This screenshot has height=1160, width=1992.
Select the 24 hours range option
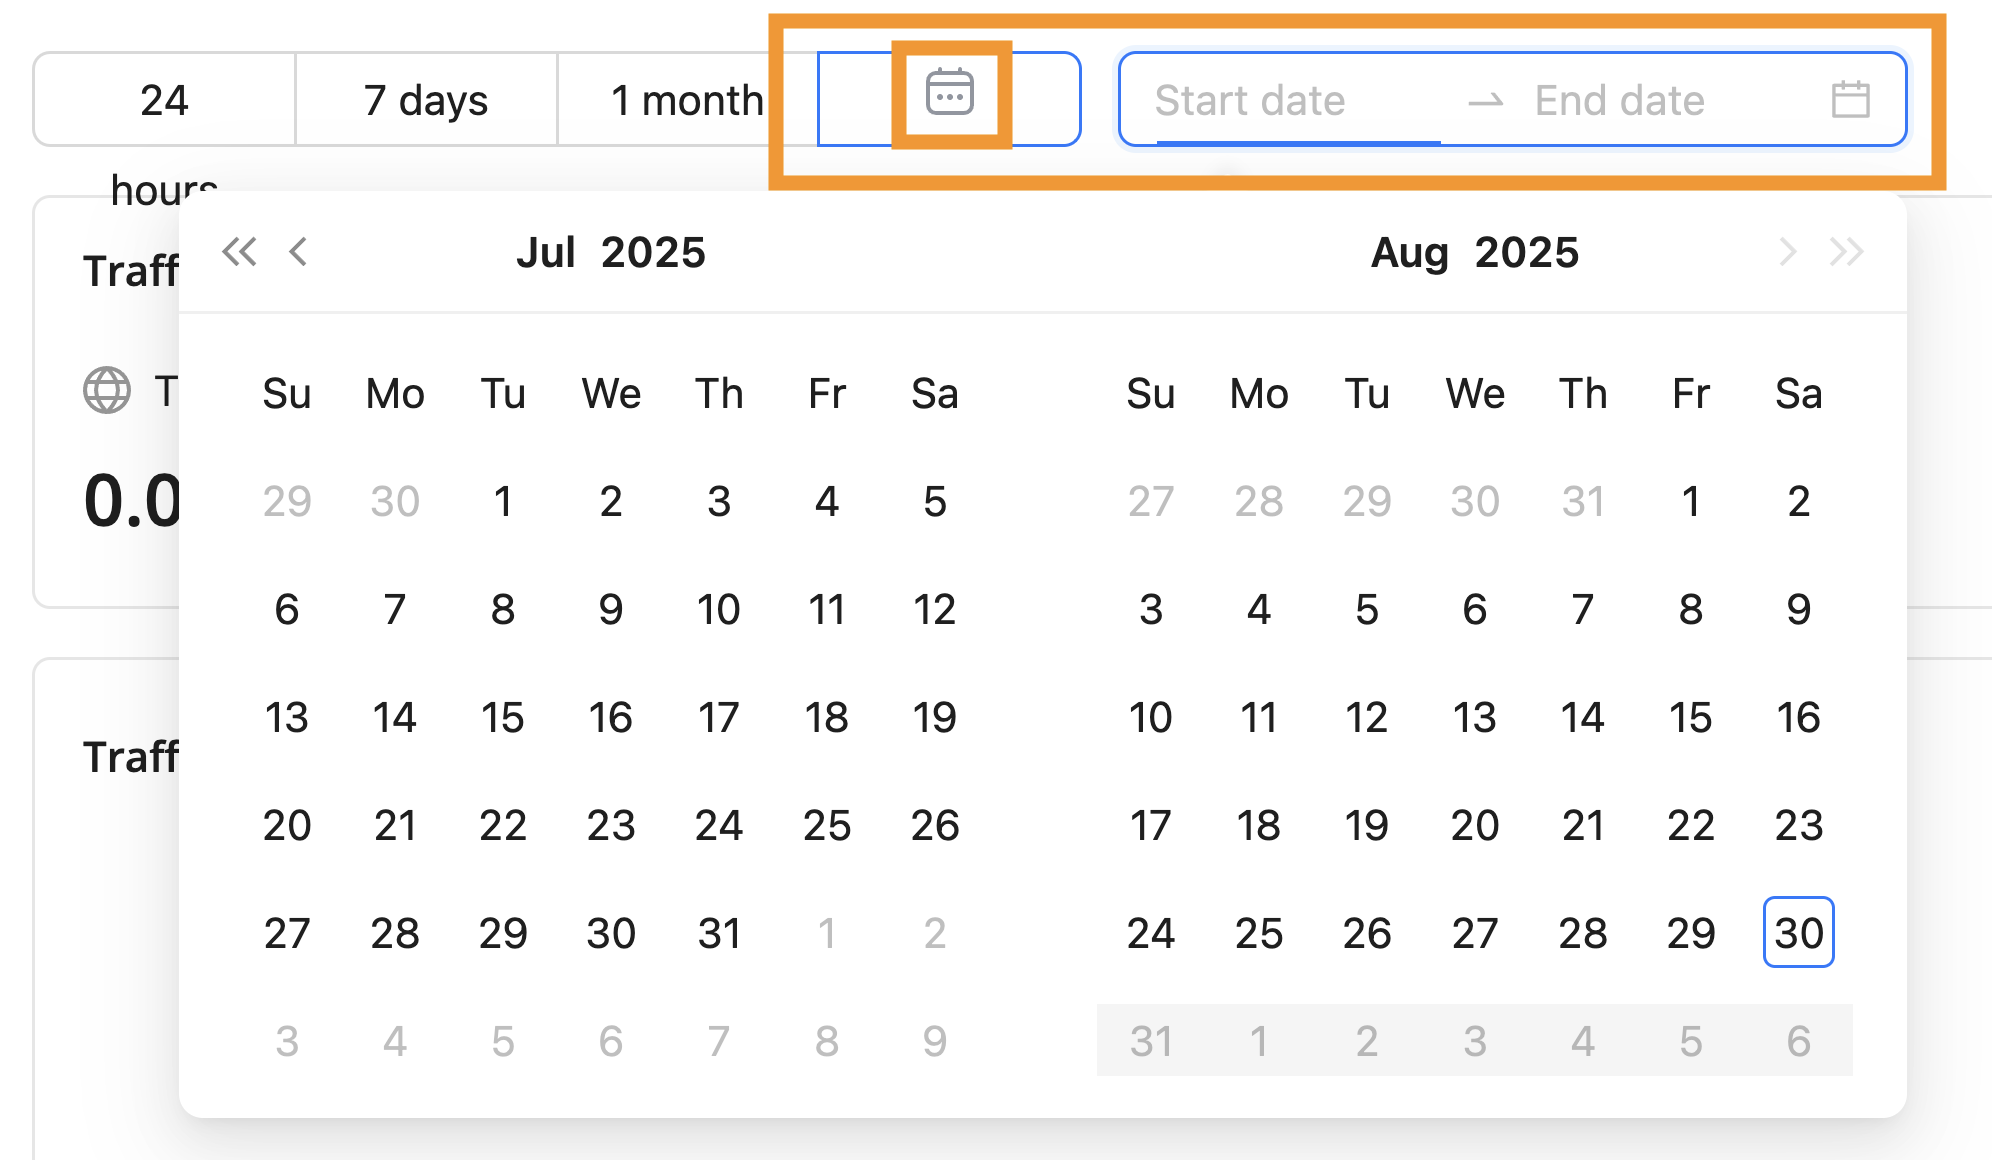(x=164, y=100)
